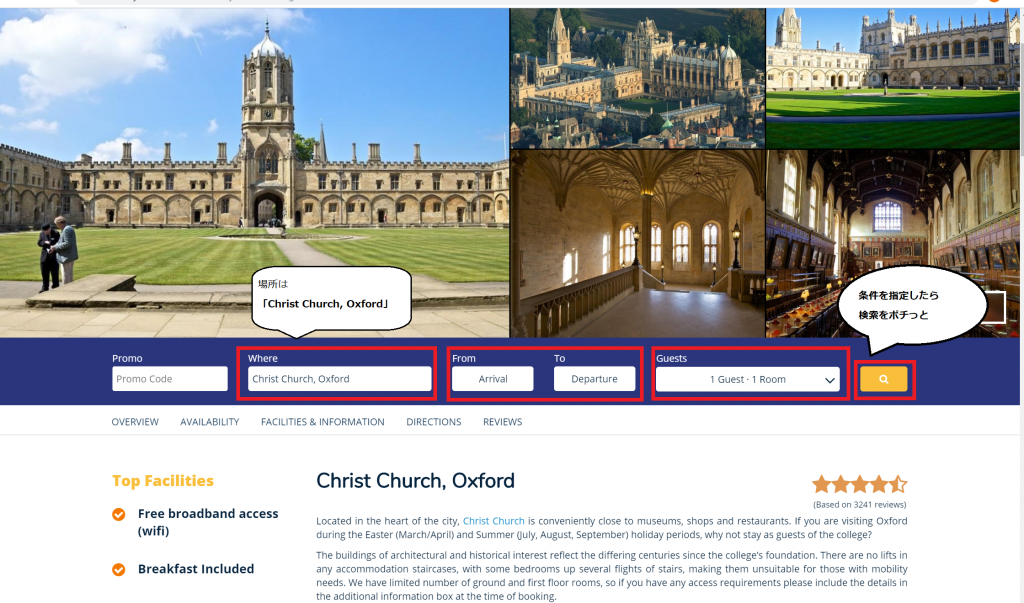Open the FACILITIES & INFORMATION tab
Viewport: 1024px width, 603px height.
click(x=323, y=422)
